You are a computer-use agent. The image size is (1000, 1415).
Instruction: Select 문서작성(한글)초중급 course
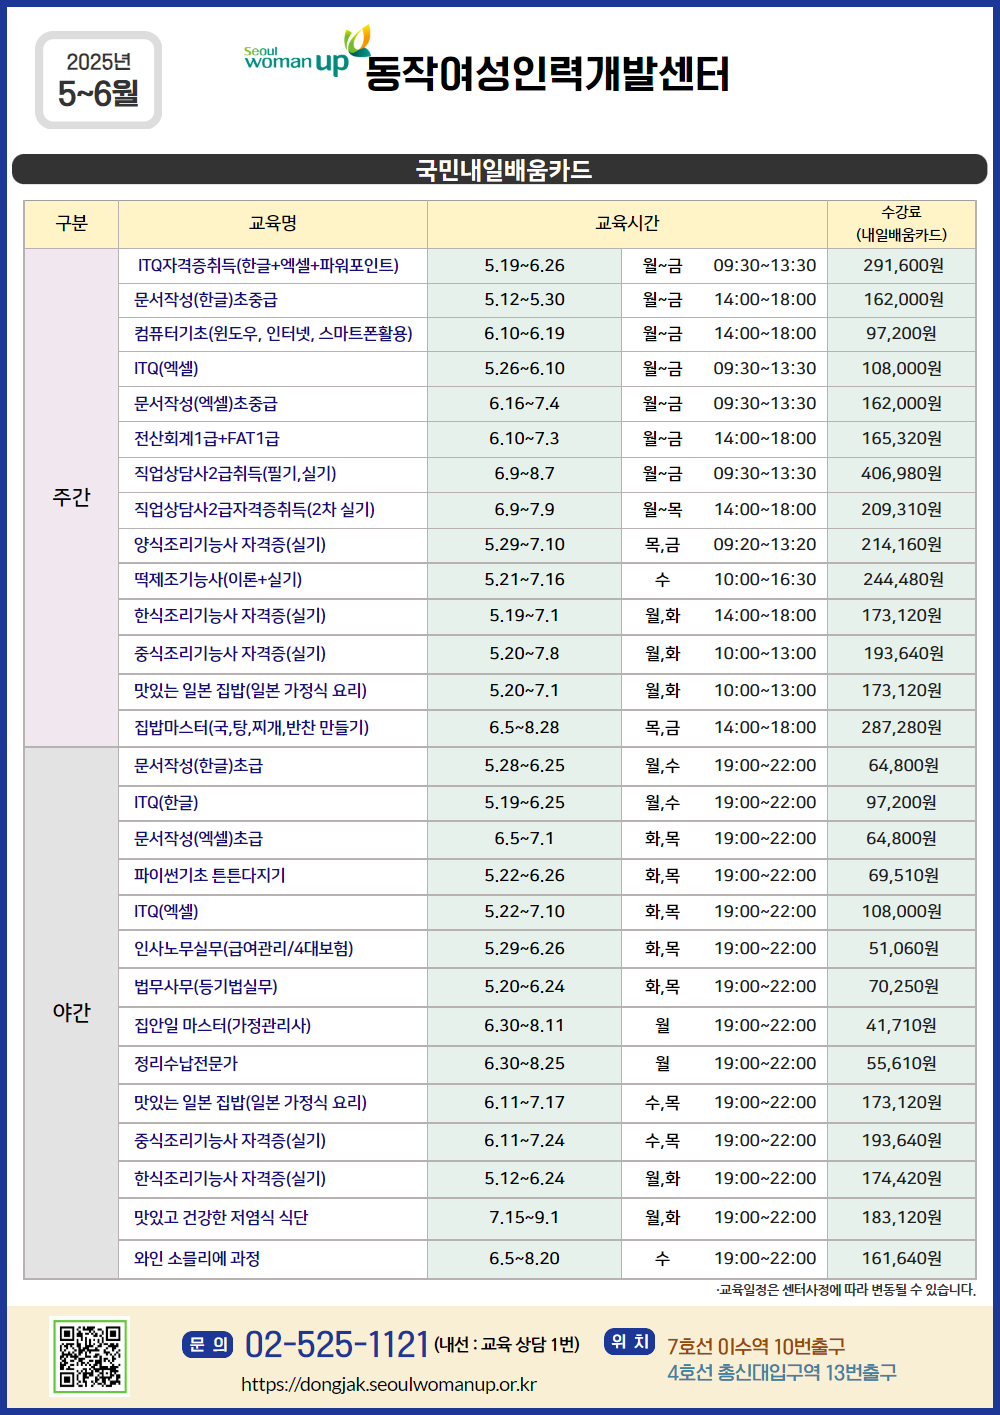pos(206,300)
